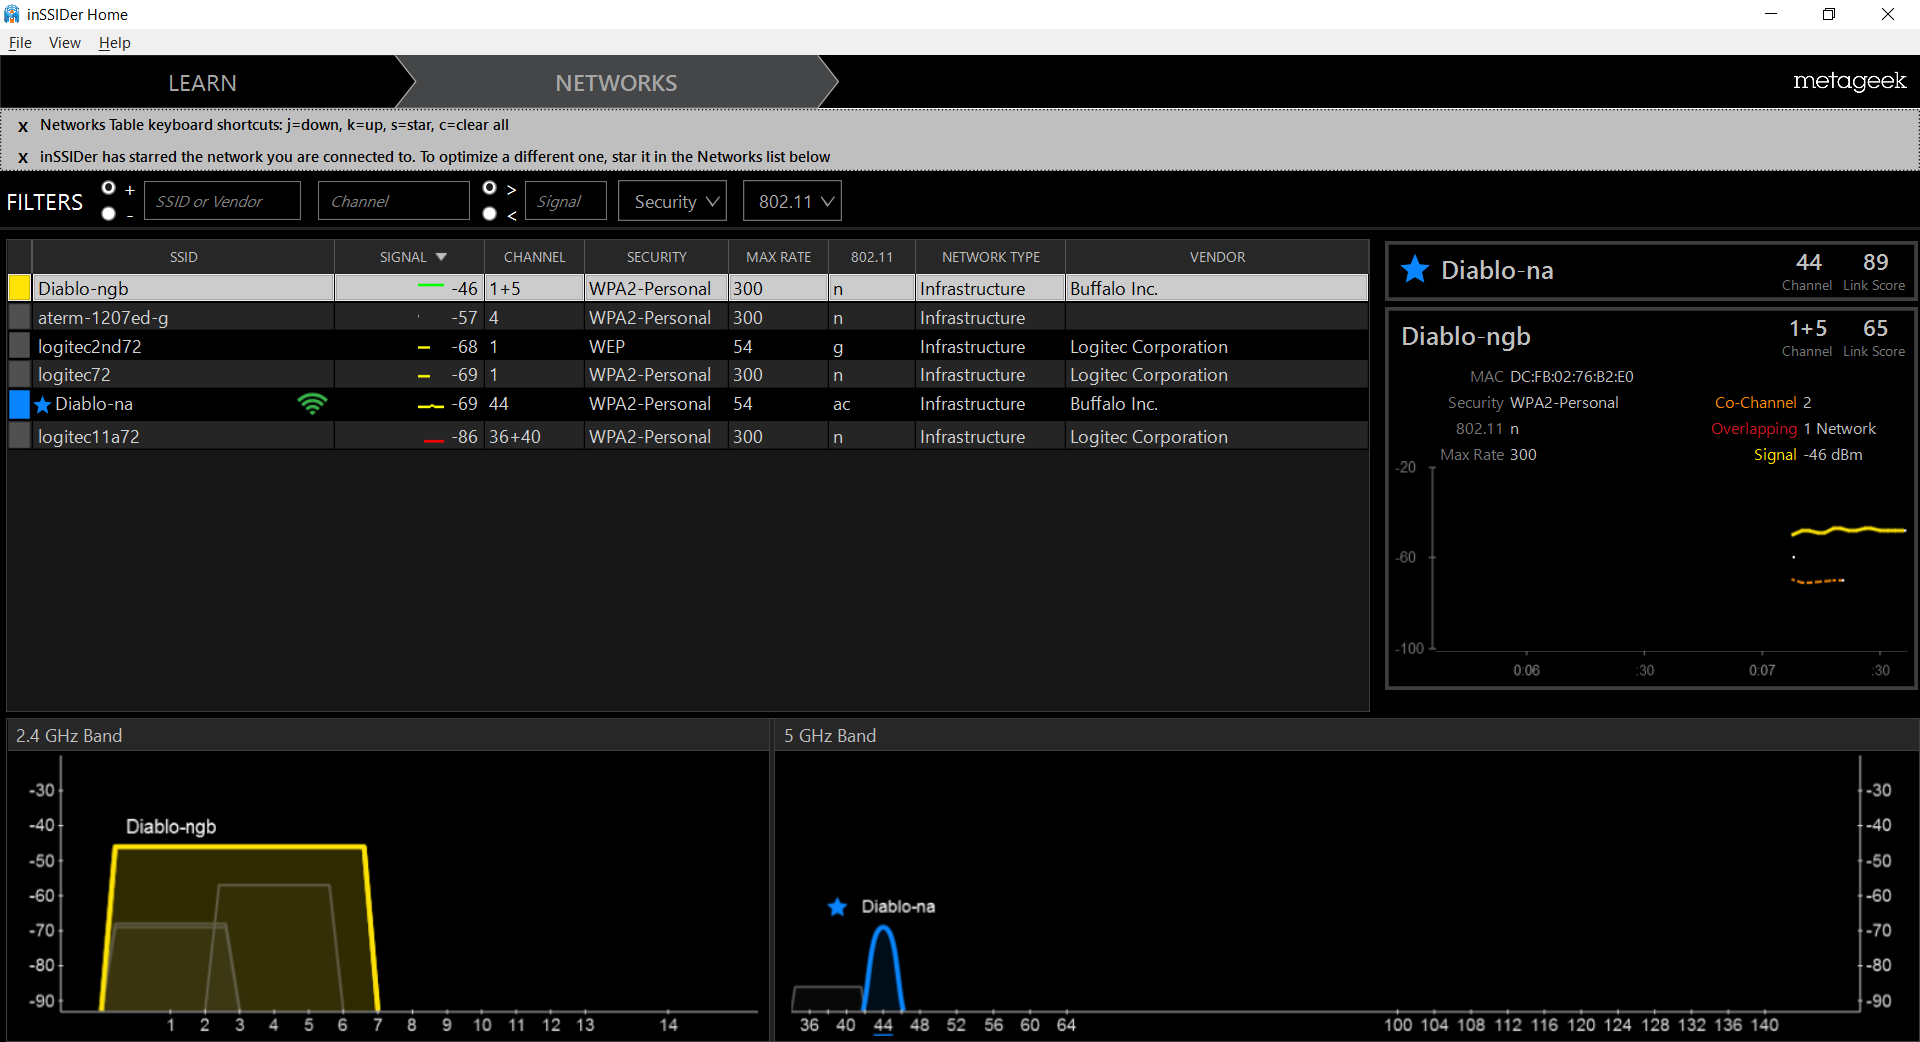The image size is (1920, 1042).
Task: Click the gray swatch for logitec72
Action: (20, 375)
